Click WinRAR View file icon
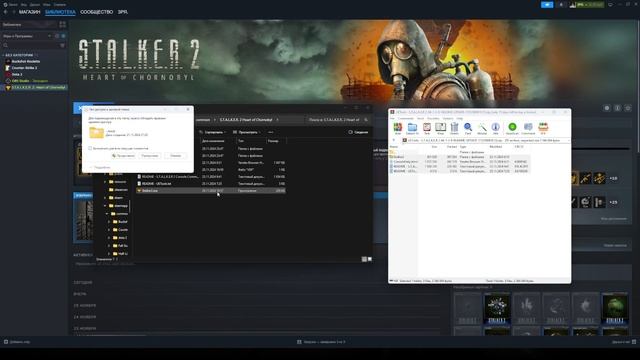Viewport: 640px width, 360px height. coord(440,128)
